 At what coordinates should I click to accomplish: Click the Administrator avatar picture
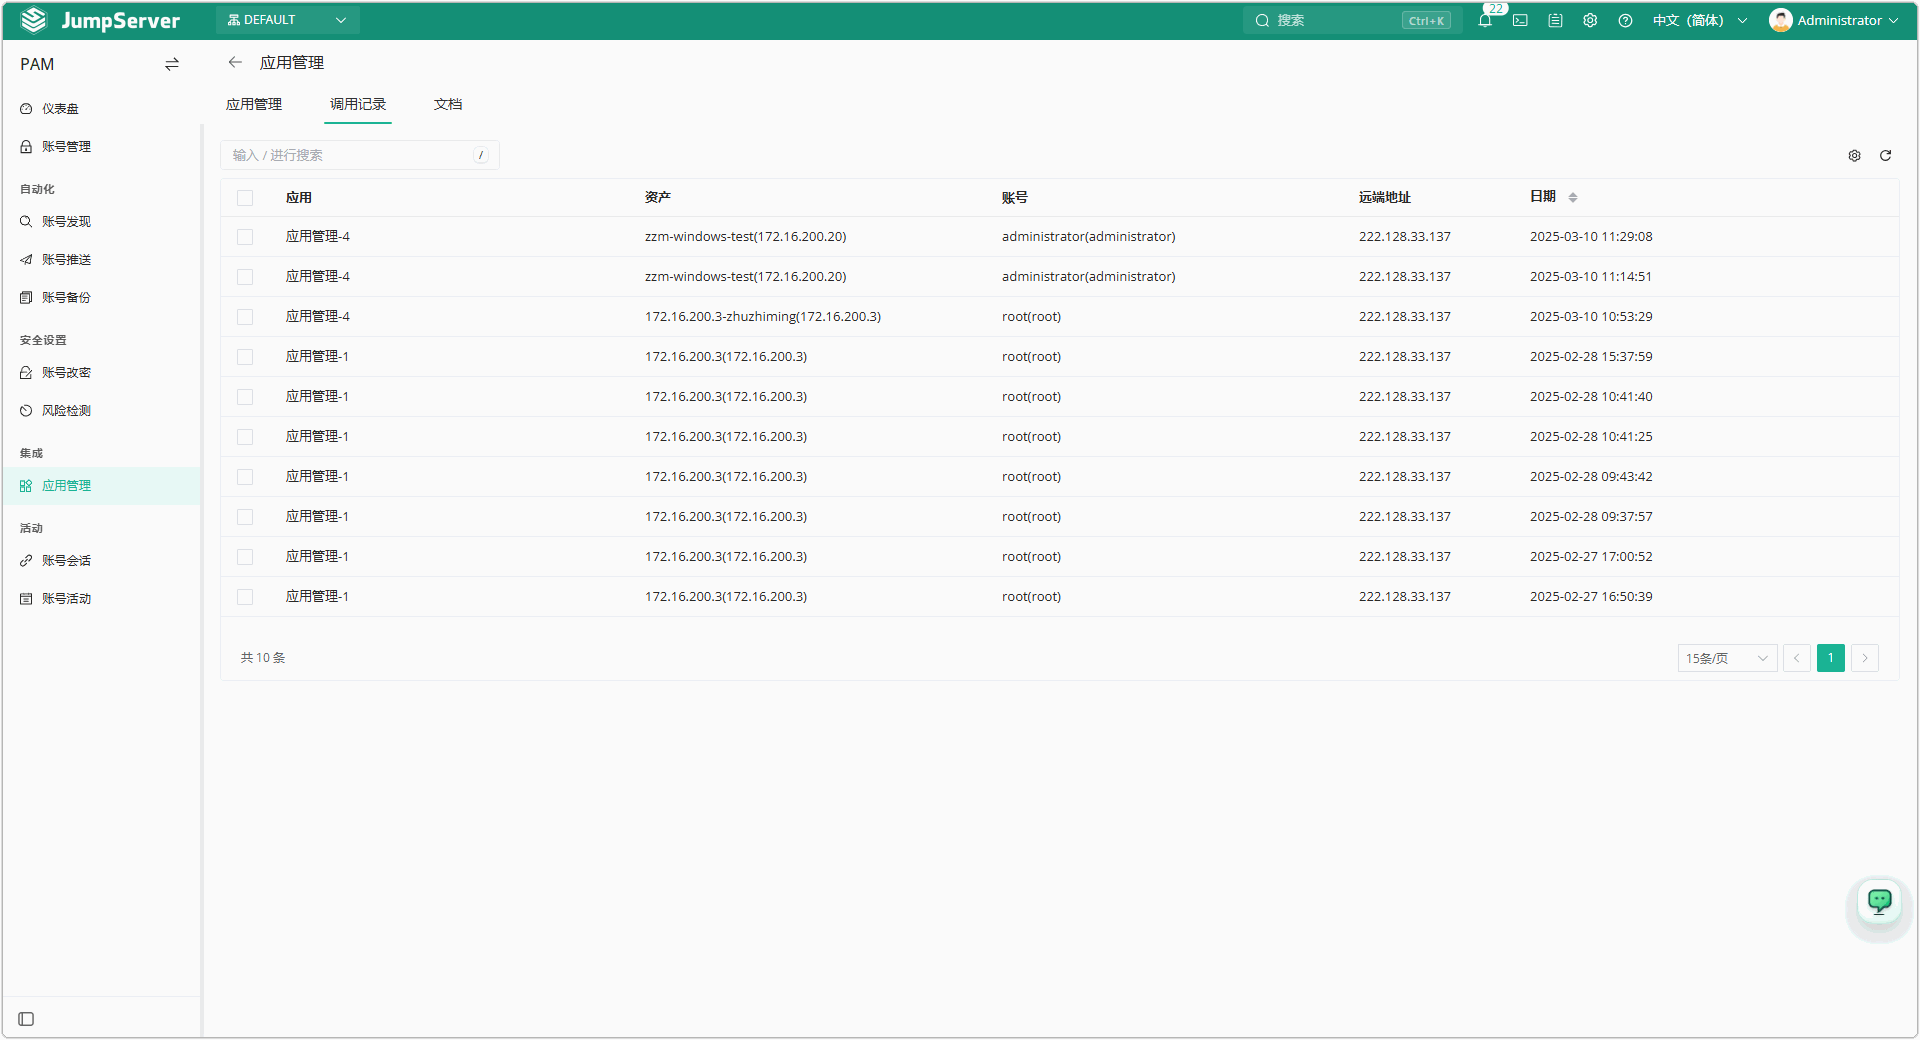point(1780,20)
